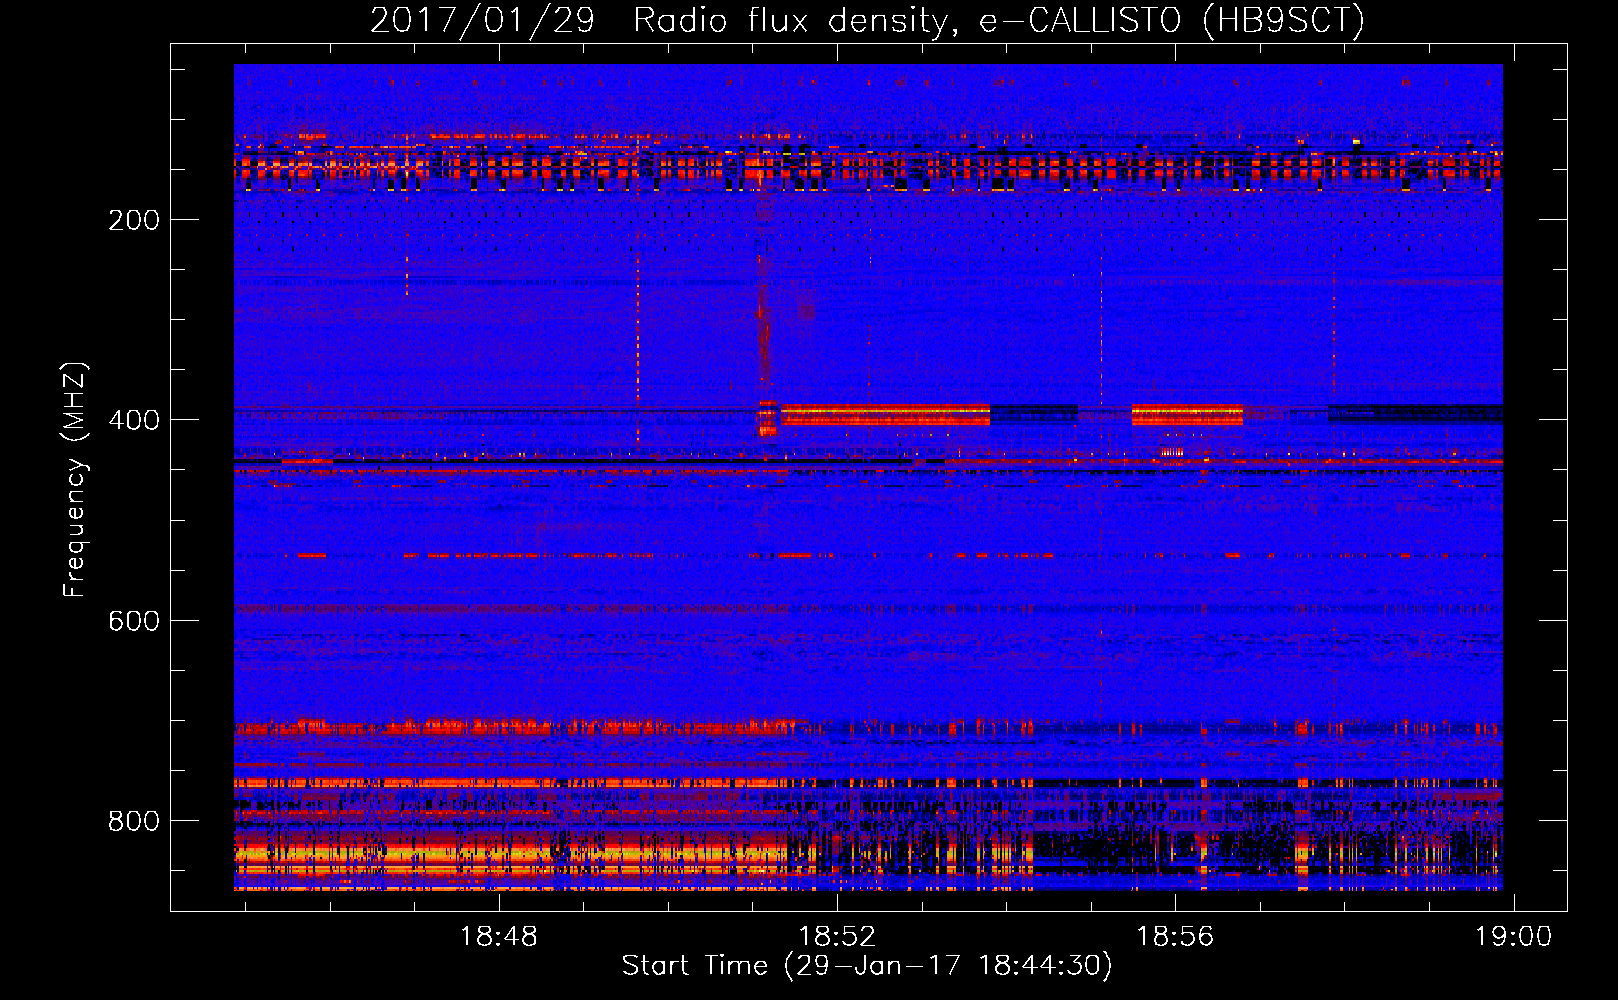This screenshot has height=1000, width=1618.
Task: Click the 'Frequency (MHZ)' axis label
Action: [x=75, y=479]
